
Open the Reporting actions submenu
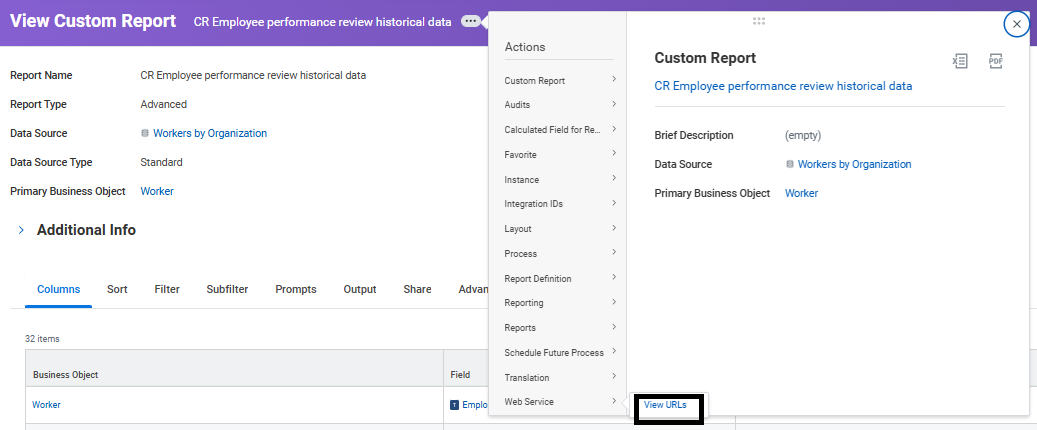click(x=560, y=302)
